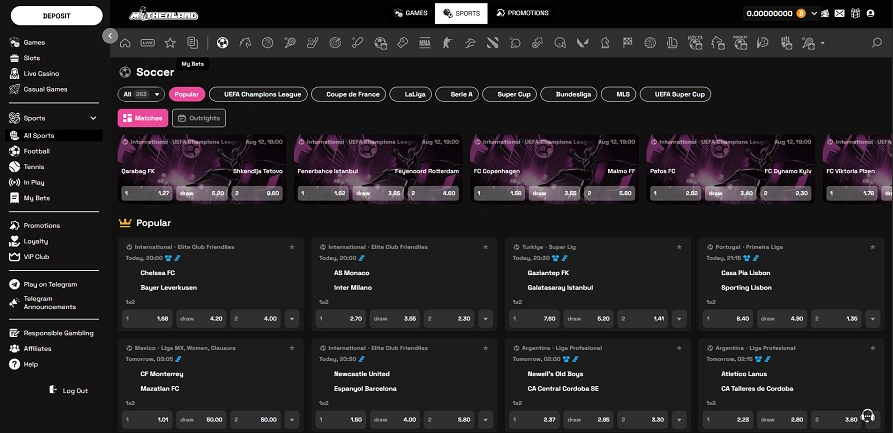Open the user profile icon
Image resolution: width=893 pixels, height=433 pixels.
point(870,14)
